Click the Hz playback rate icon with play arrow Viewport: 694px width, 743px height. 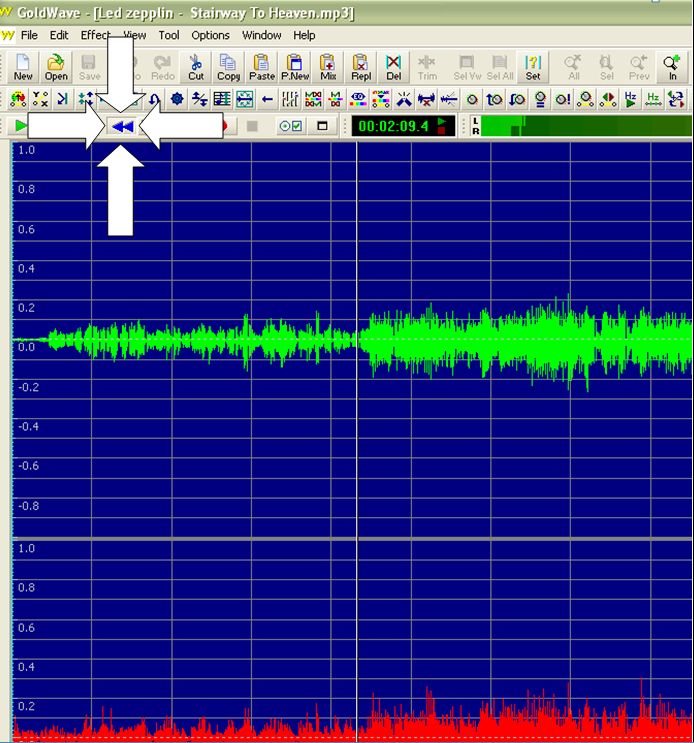631,100
